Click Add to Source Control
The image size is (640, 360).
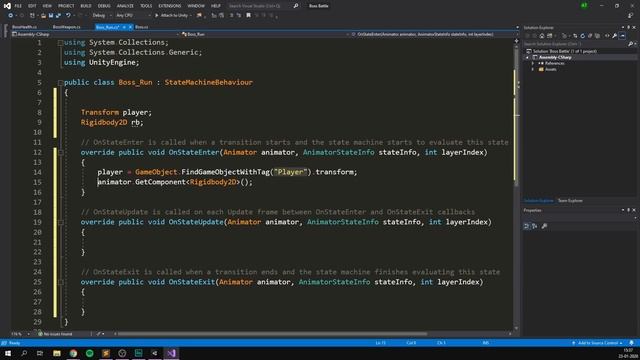click(x=598, y=343)
